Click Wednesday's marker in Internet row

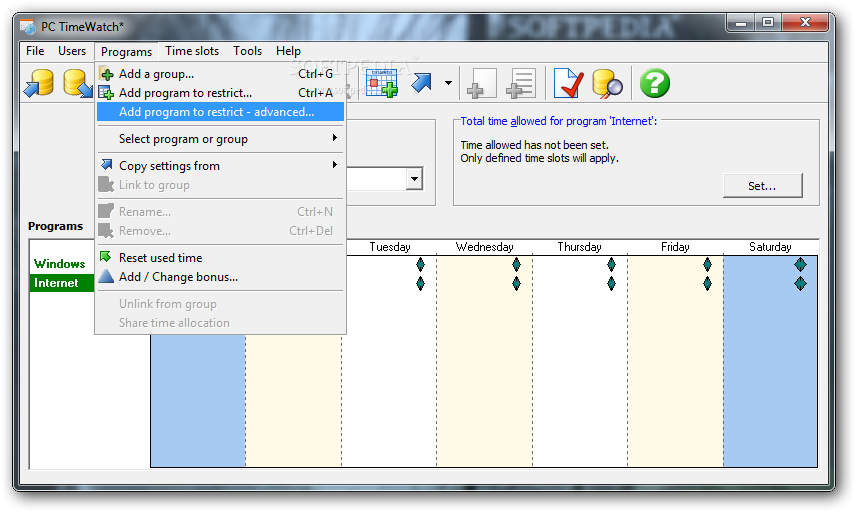516,283
